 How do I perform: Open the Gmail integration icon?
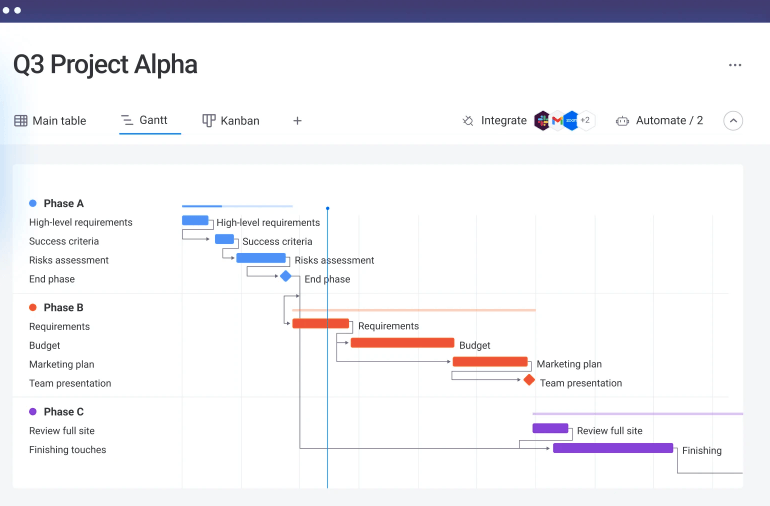(557, 120)
